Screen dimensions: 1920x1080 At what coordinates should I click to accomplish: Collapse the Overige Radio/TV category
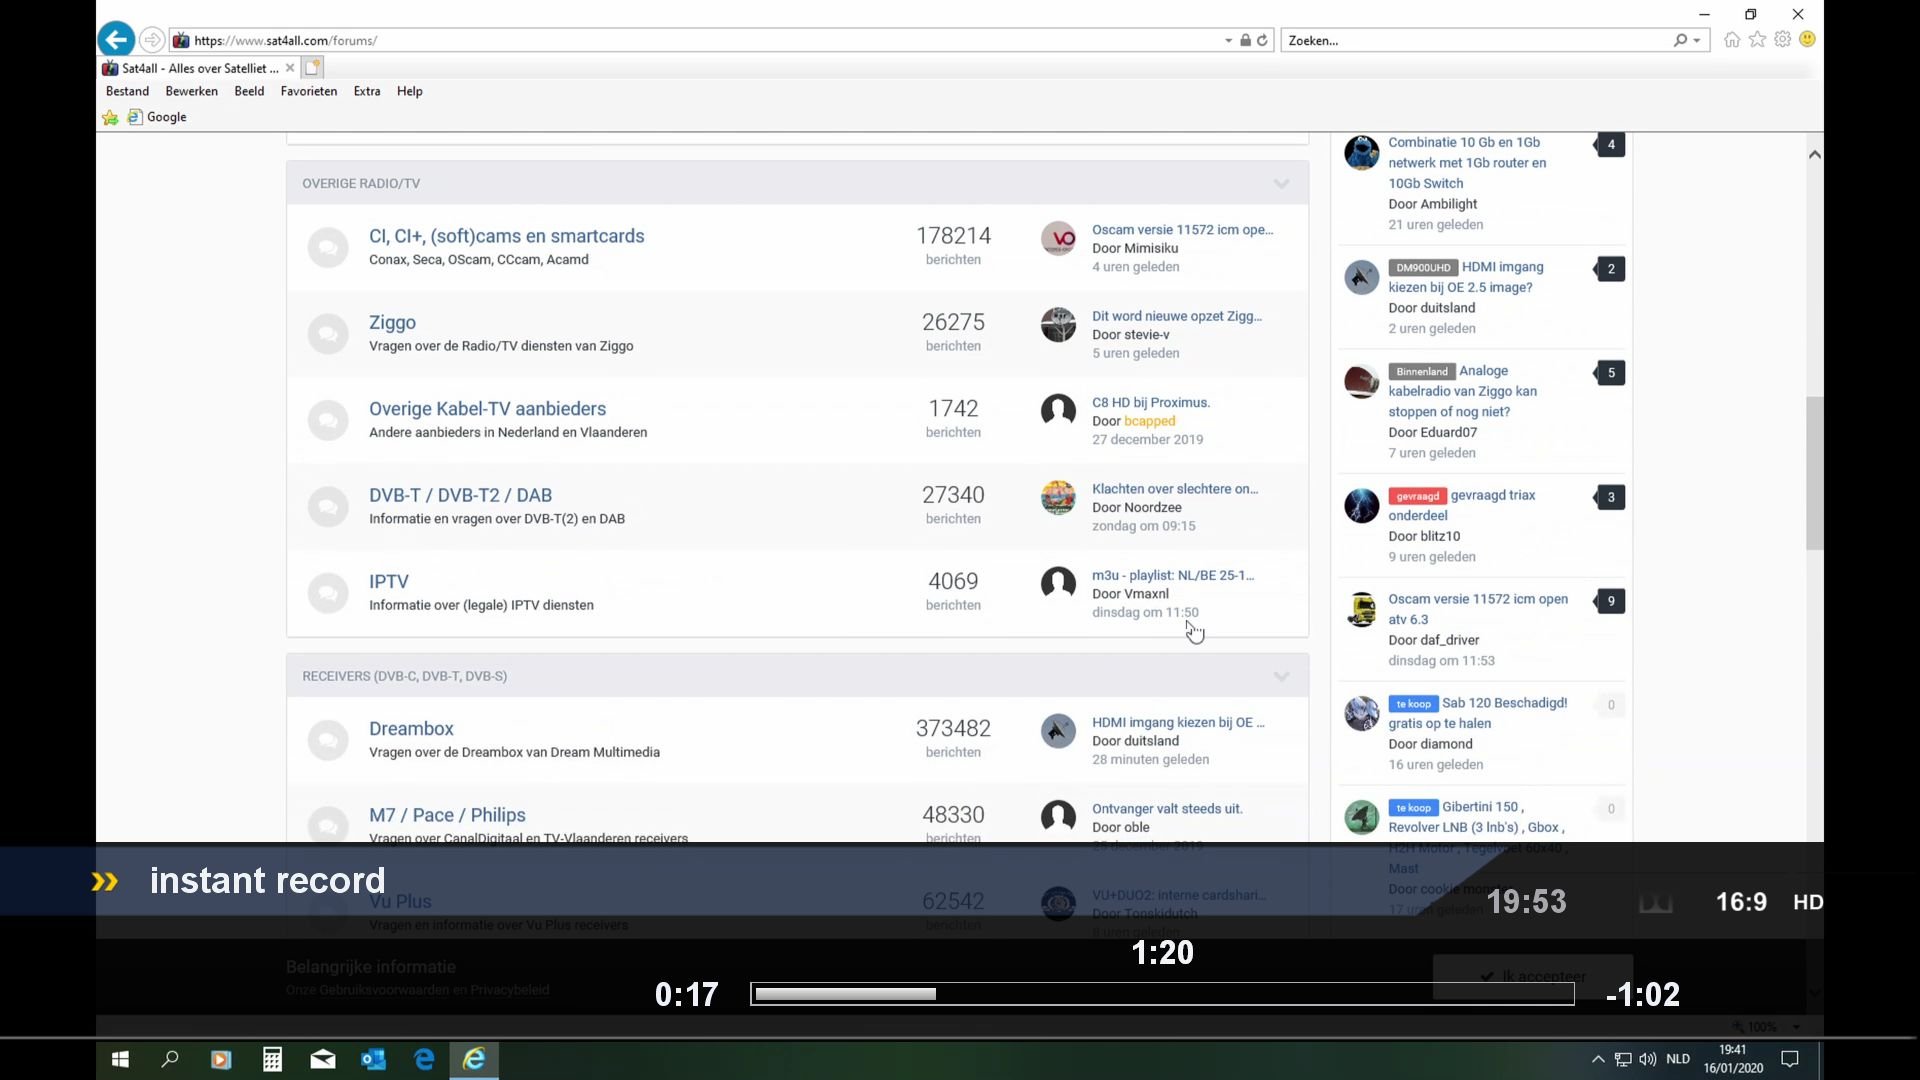1281,184
